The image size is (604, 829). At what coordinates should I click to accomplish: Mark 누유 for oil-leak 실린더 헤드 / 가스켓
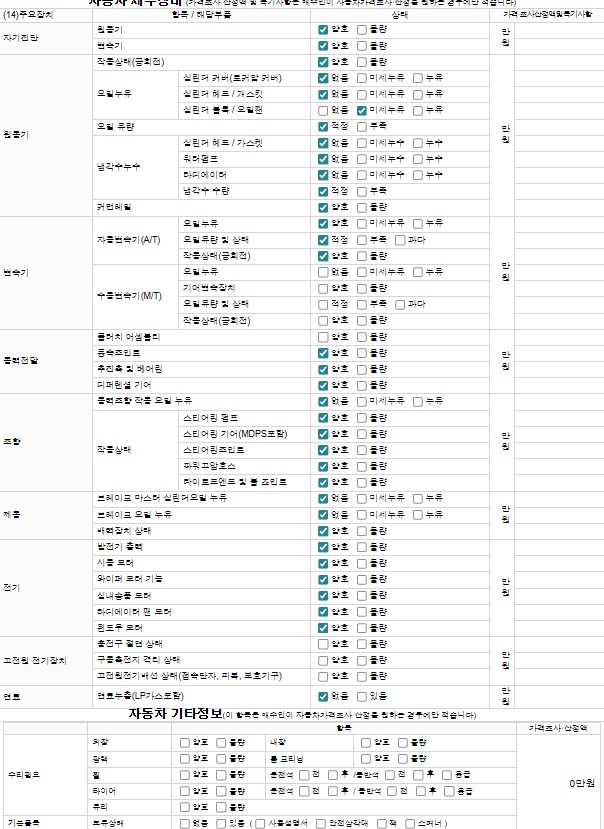pos(418,95)
